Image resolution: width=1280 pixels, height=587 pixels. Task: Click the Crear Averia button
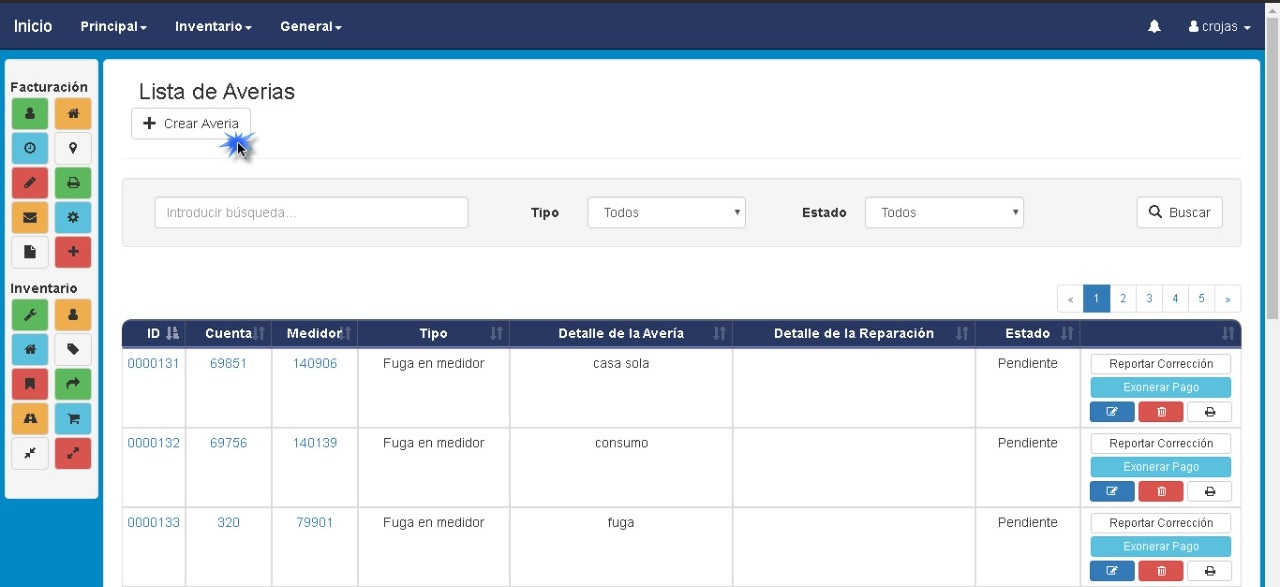[191, 123]
